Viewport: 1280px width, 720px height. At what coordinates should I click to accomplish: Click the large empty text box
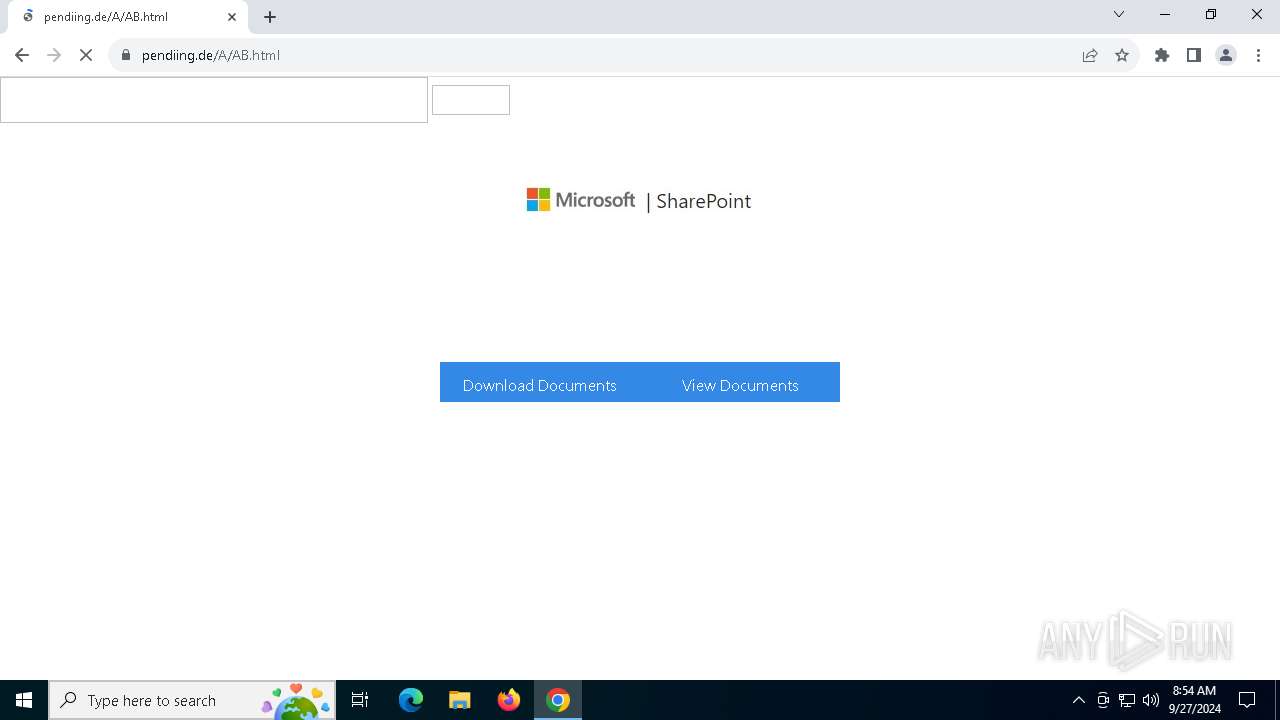pyautogui.click(x=214, y=100)
